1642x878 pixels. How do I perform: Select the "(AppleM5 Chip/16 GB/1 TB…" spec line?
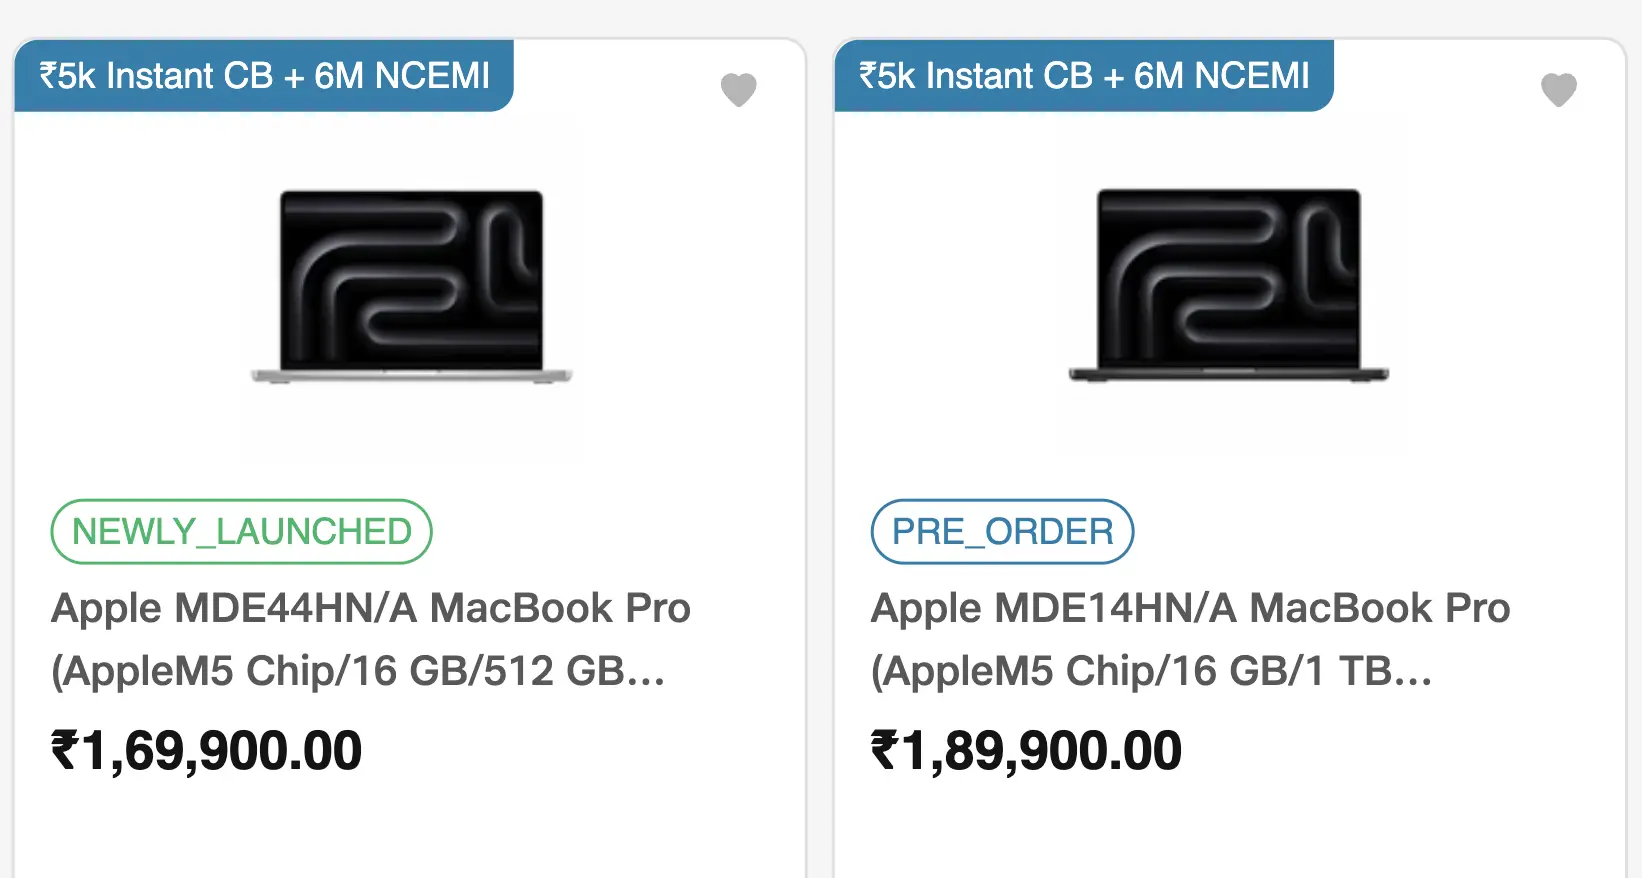pyautogui.click(x=1150, y=671)
